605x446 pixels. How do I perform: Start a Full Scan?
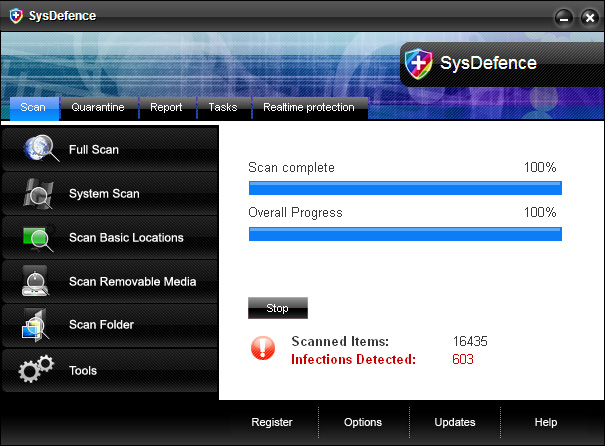[110, 149]
